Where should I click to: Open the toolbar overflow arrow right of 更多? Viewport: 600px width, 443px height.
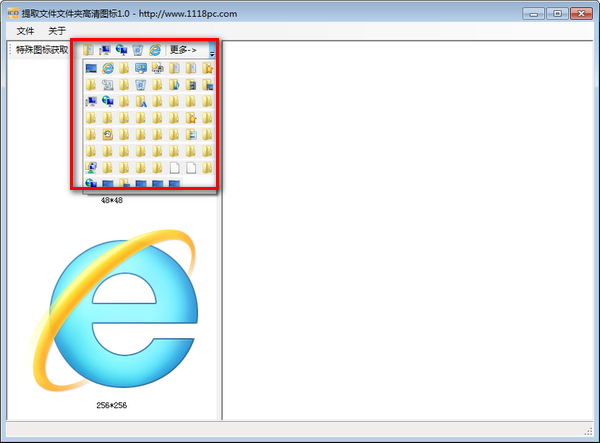212,51
